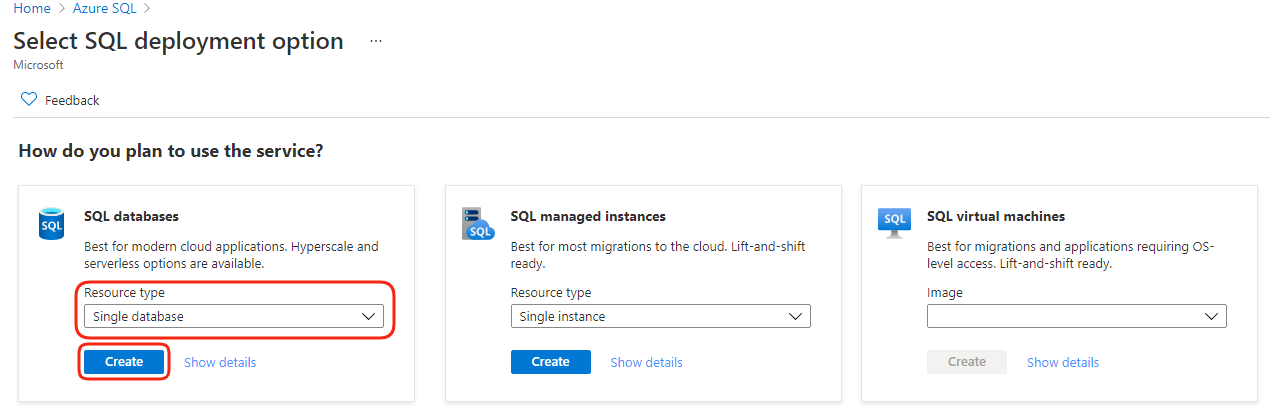Click the SQL virtual machines heading

[996, 216]
